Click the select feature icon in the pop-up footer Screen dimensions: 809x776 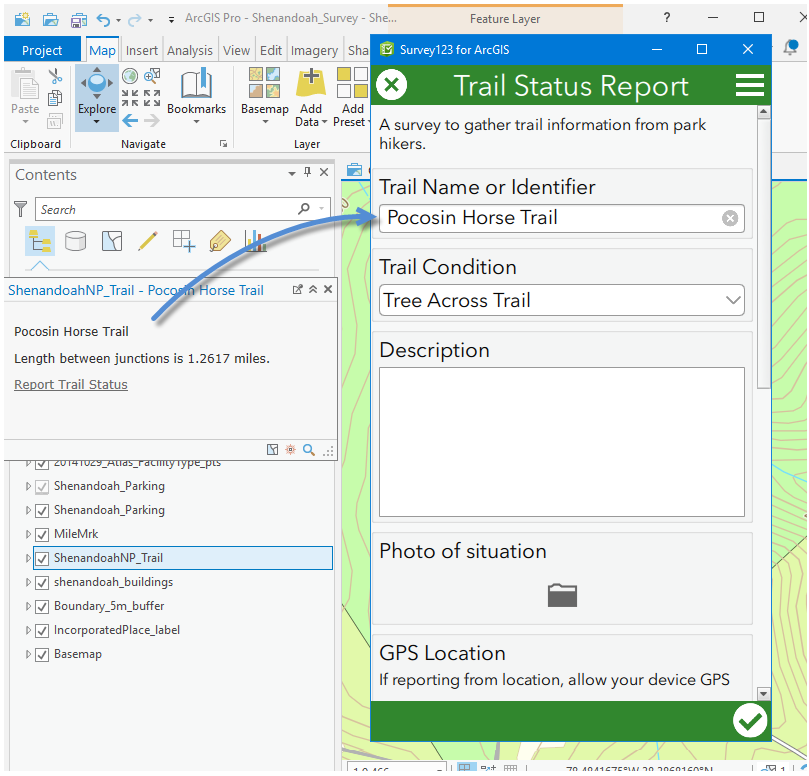[x=272, y=450]
